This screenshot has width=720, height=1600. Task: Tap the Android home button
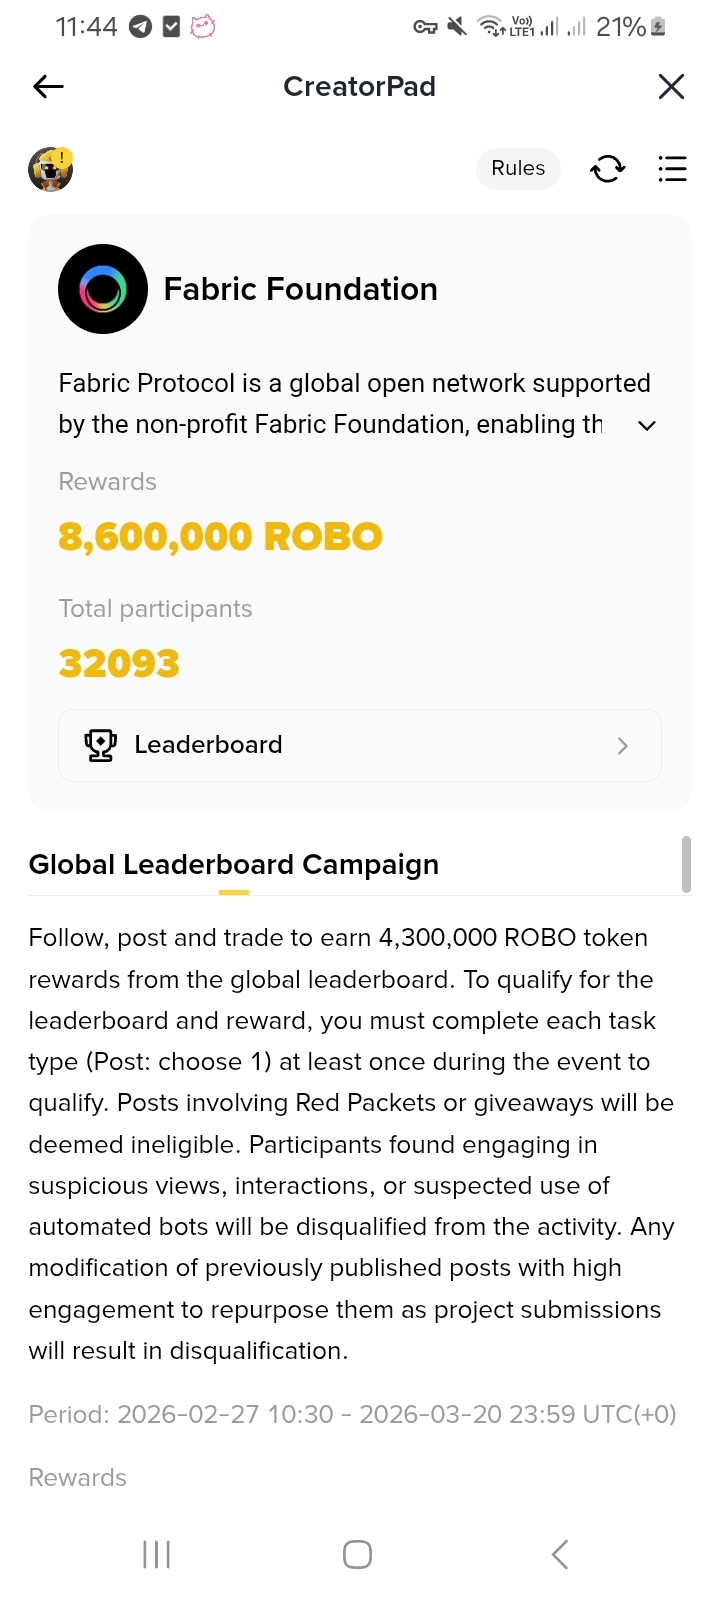tap(357, 1554)
